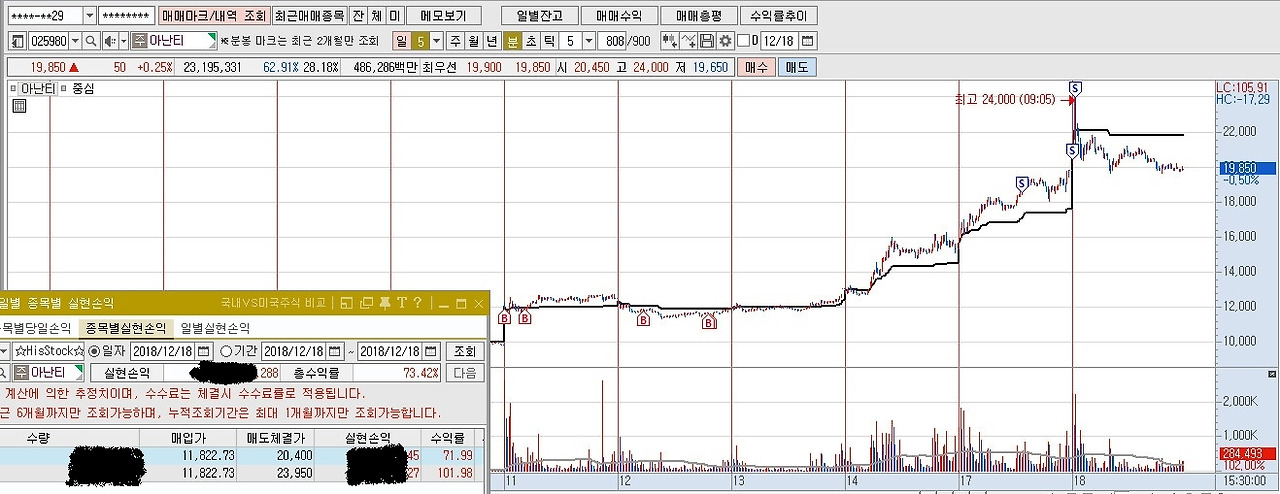Click the pin icon in profit window title bar

pyautogui.click(x=384, y=302)
